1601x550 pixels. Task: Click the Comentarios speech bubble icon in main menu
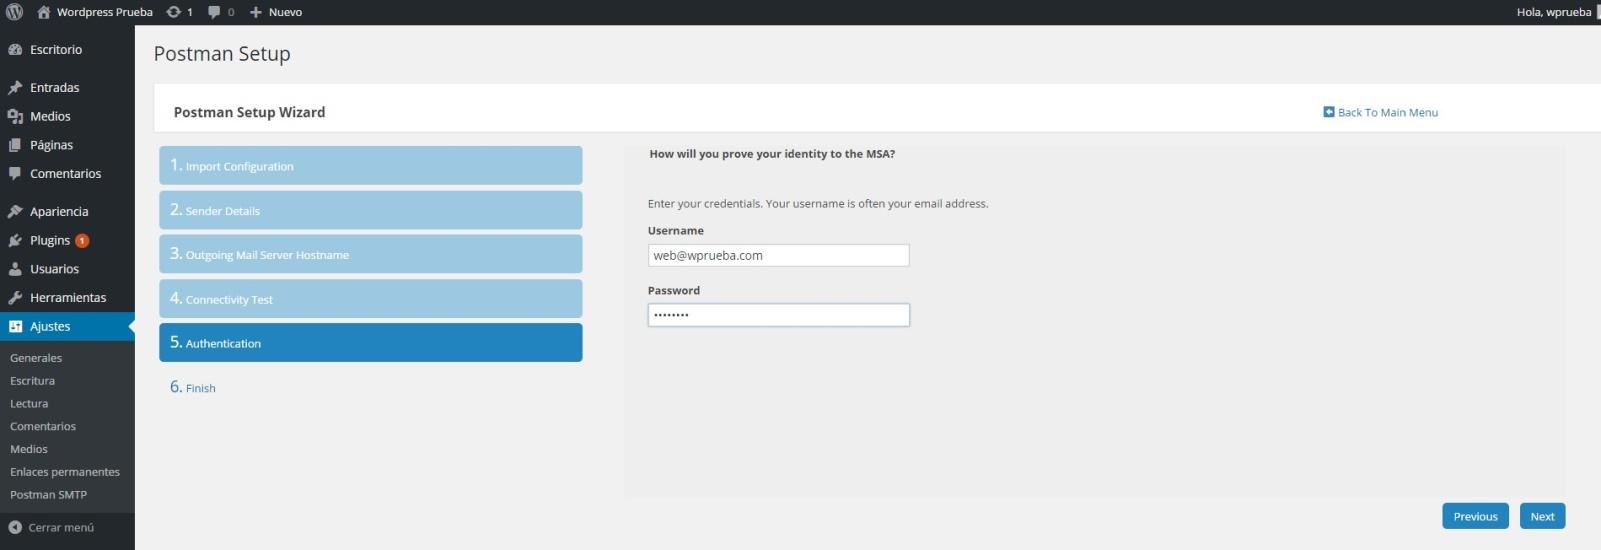pos(15,173)
